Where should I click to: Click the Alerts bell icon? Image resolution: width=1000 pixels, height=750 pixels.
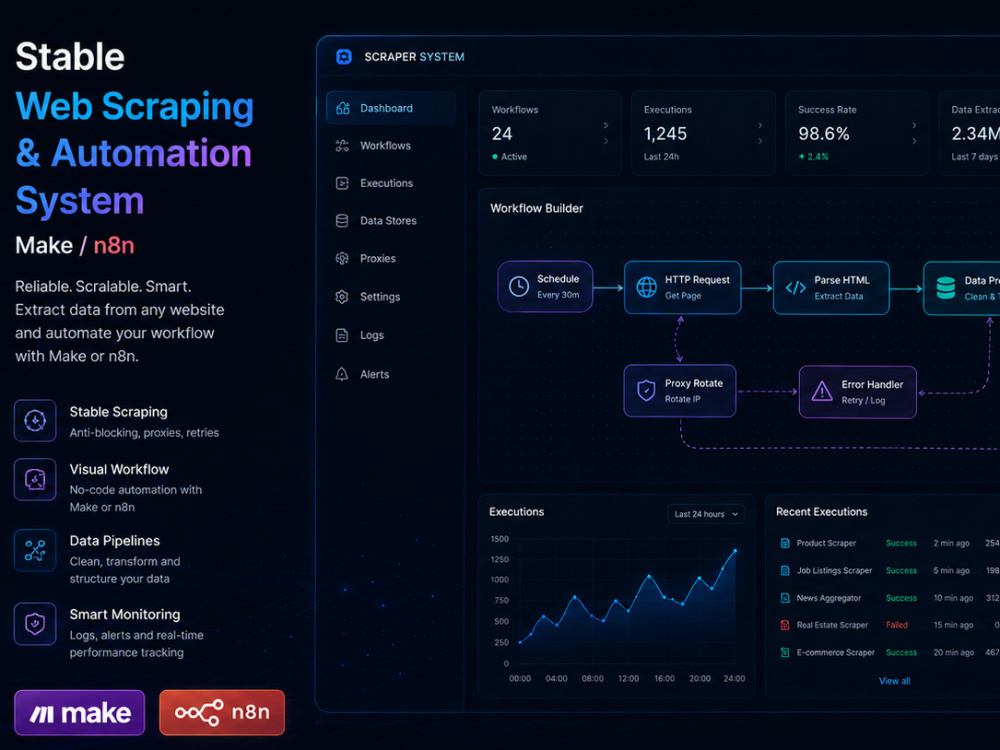click(342, 374)
